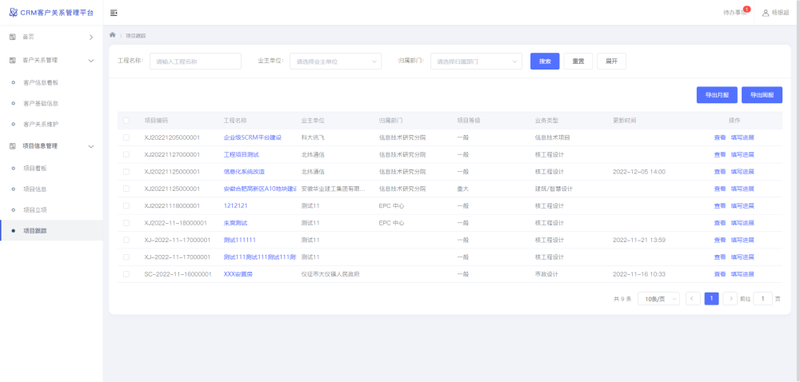Open the 信息化系统改造 project link
The height and width of the screenshot is (382, 800).
(x=244, y=171)
